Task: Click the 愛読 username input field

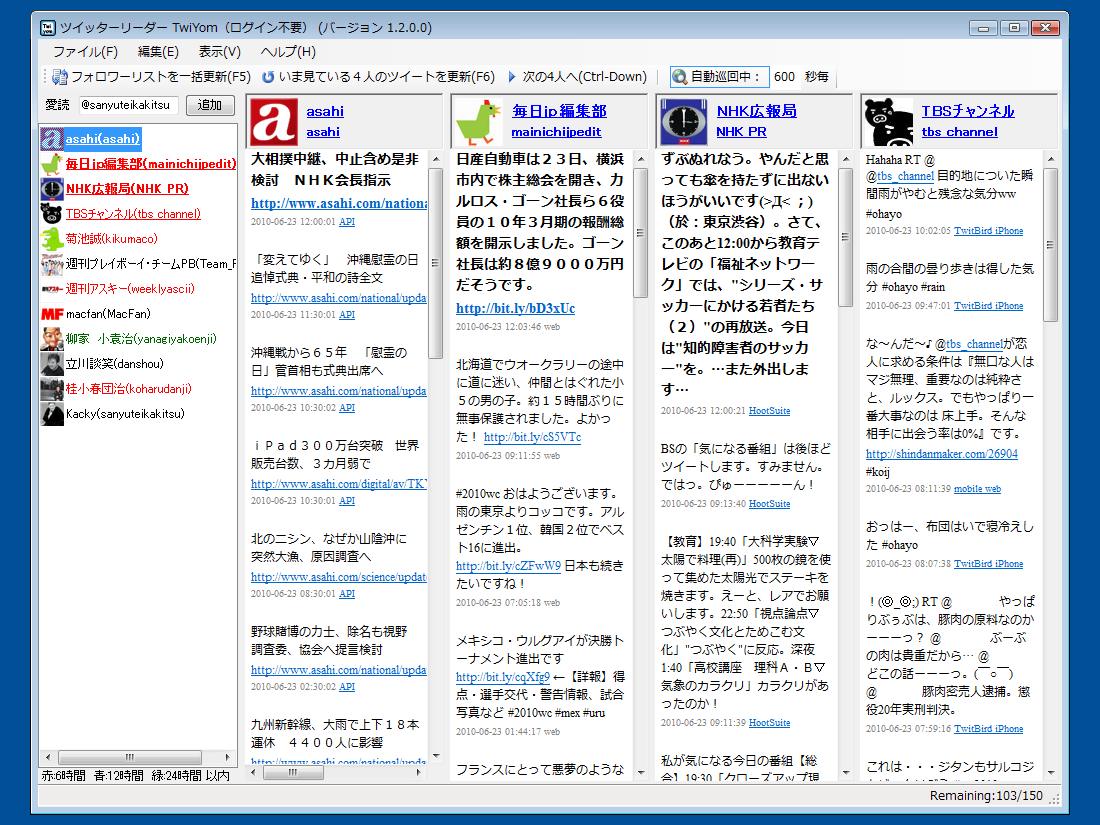Action: pyautogui.click(x=128, y=105)
